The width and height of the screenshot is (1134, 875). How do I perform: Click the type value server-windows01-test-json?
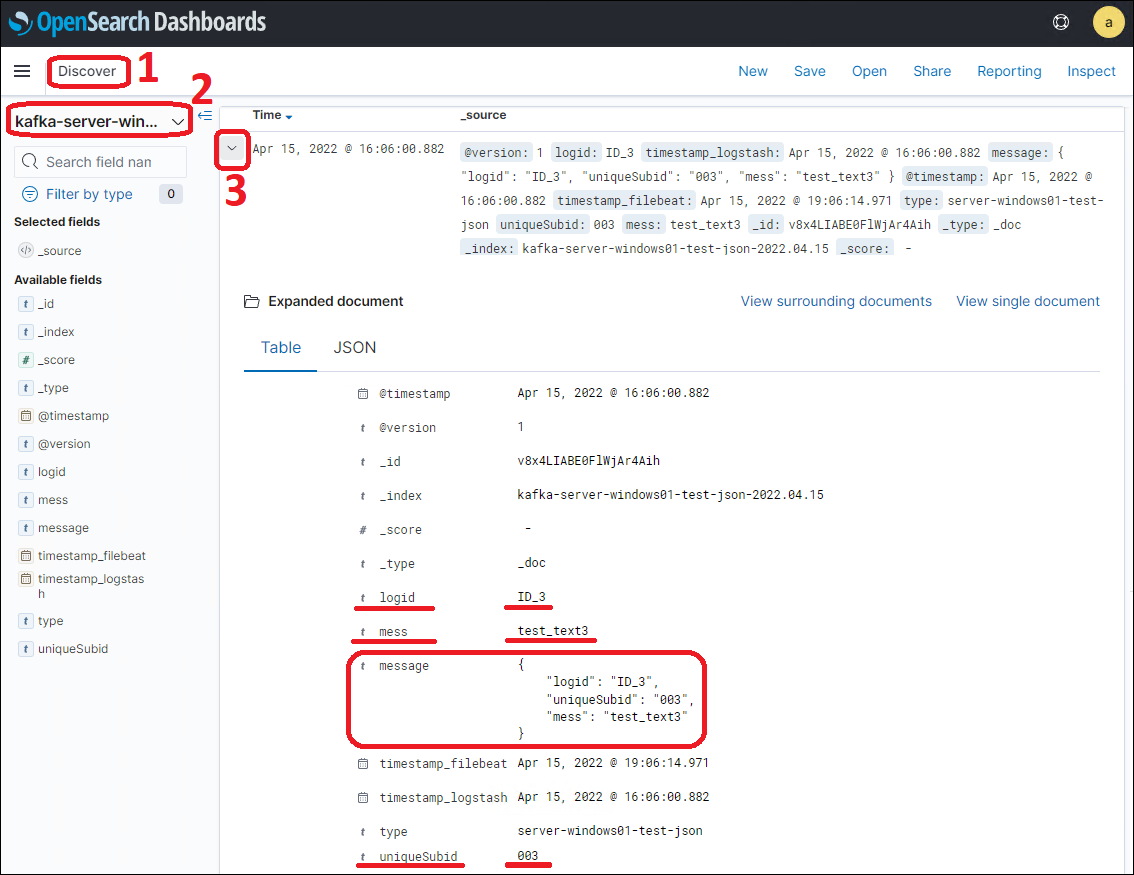[x=610, y=831]
